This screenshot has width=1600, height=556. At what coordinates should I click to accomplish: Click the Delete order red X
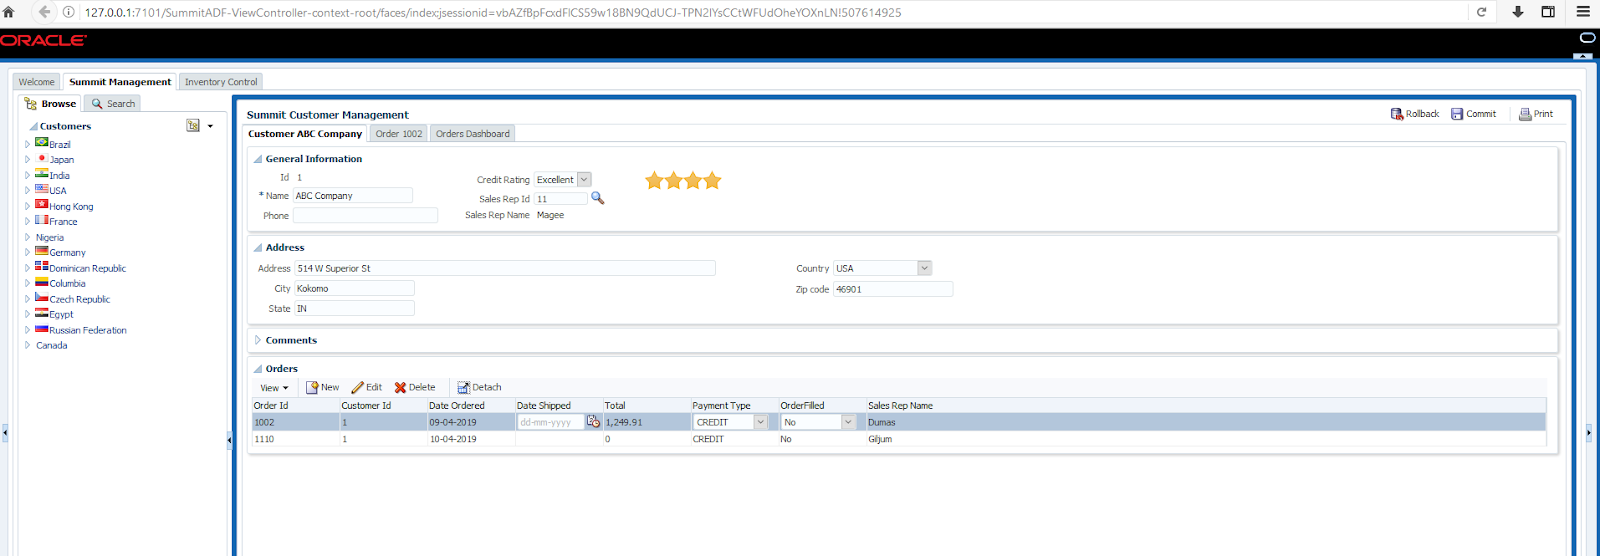pos(400,387)
